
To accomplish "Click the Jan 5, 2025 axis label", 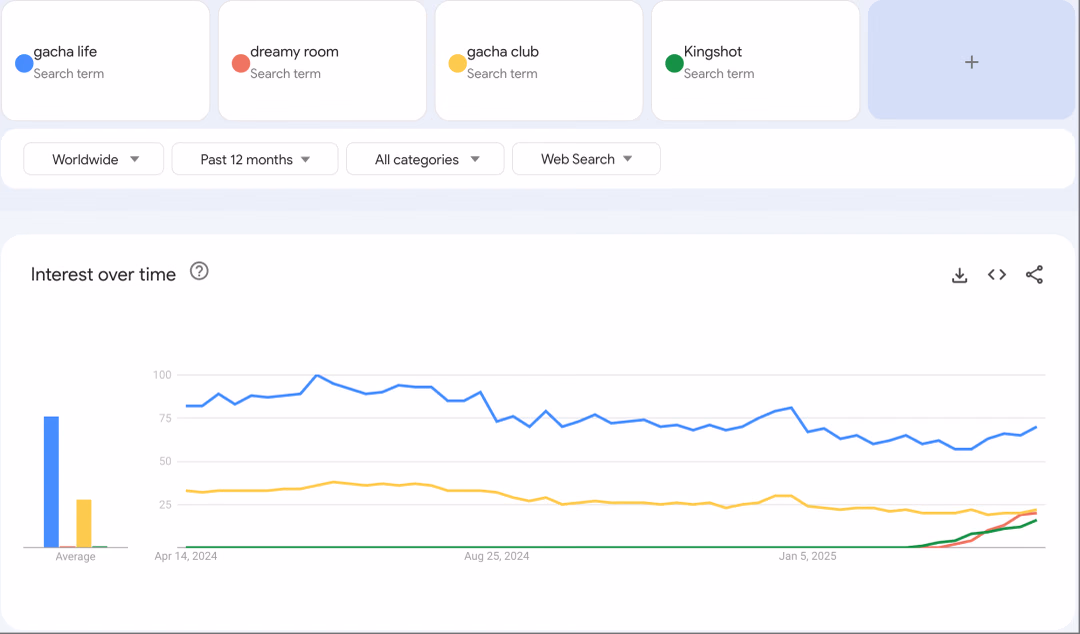I will point(807,556).
